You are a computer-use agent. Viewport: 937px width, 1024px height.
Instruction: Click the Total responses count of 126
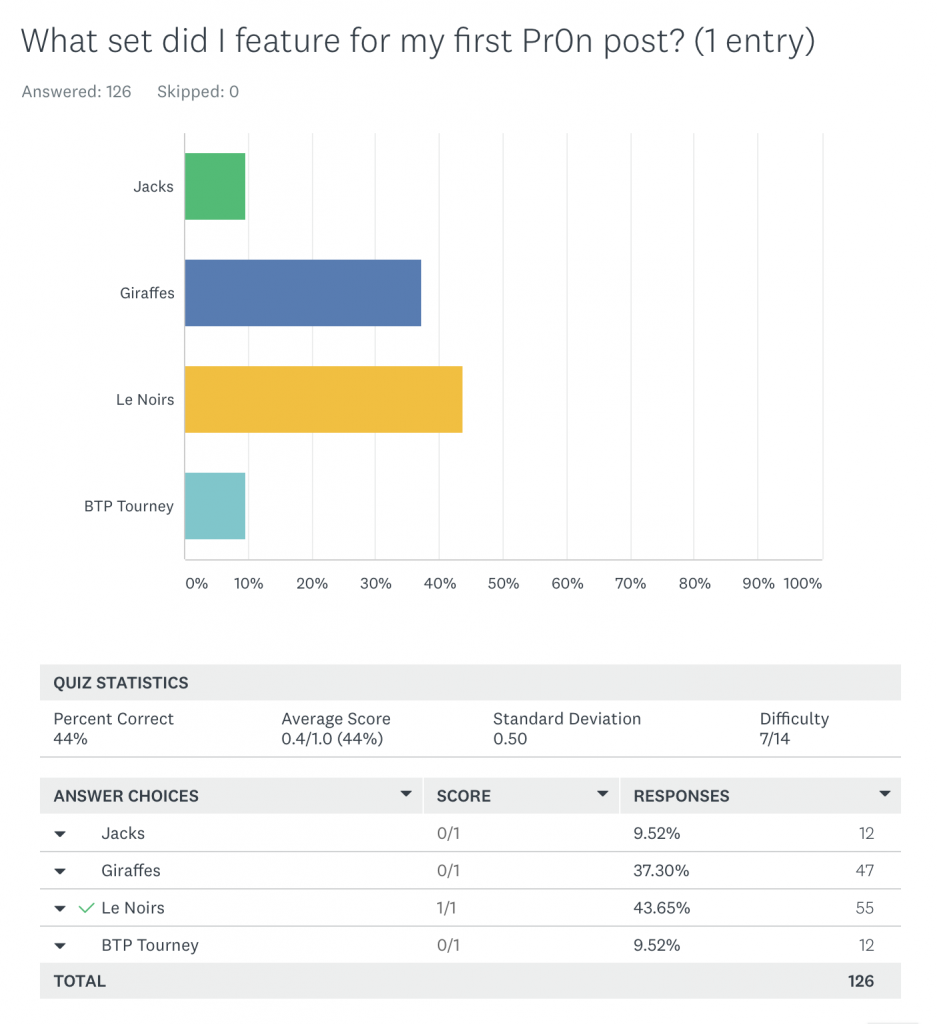[860, 981]
